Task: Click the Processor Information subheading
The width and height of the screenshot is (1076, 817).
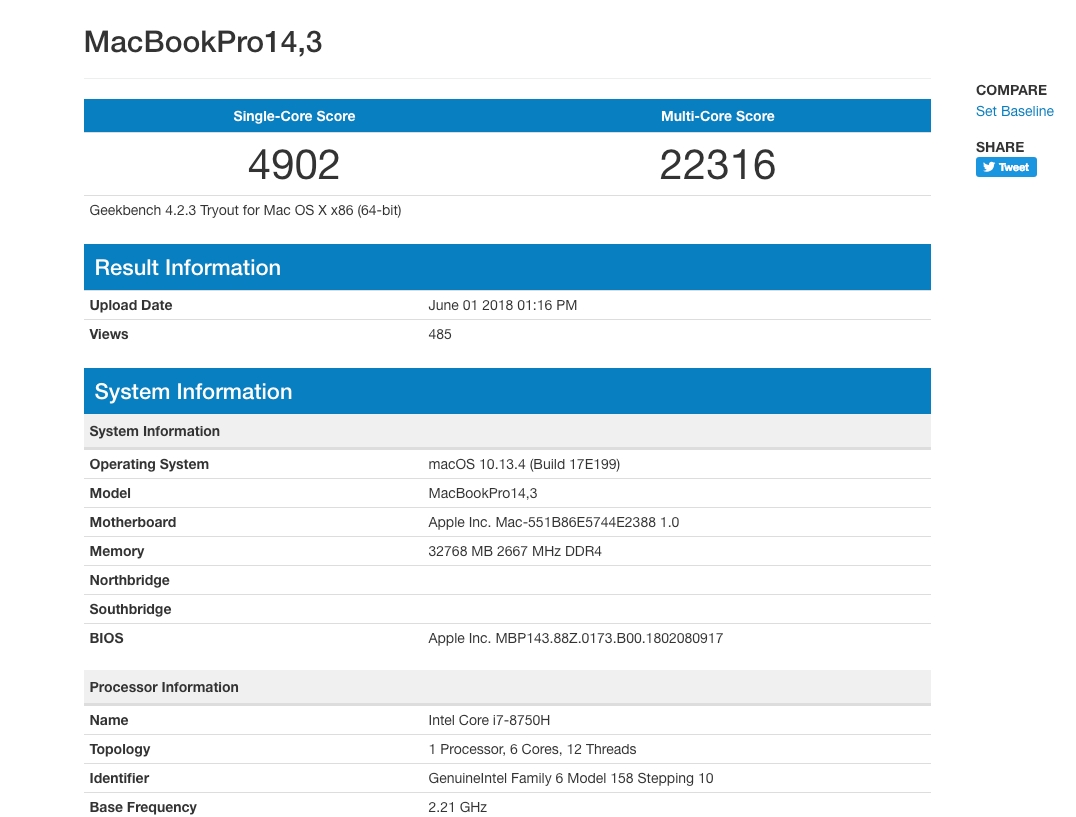Action: coord(507,687)
